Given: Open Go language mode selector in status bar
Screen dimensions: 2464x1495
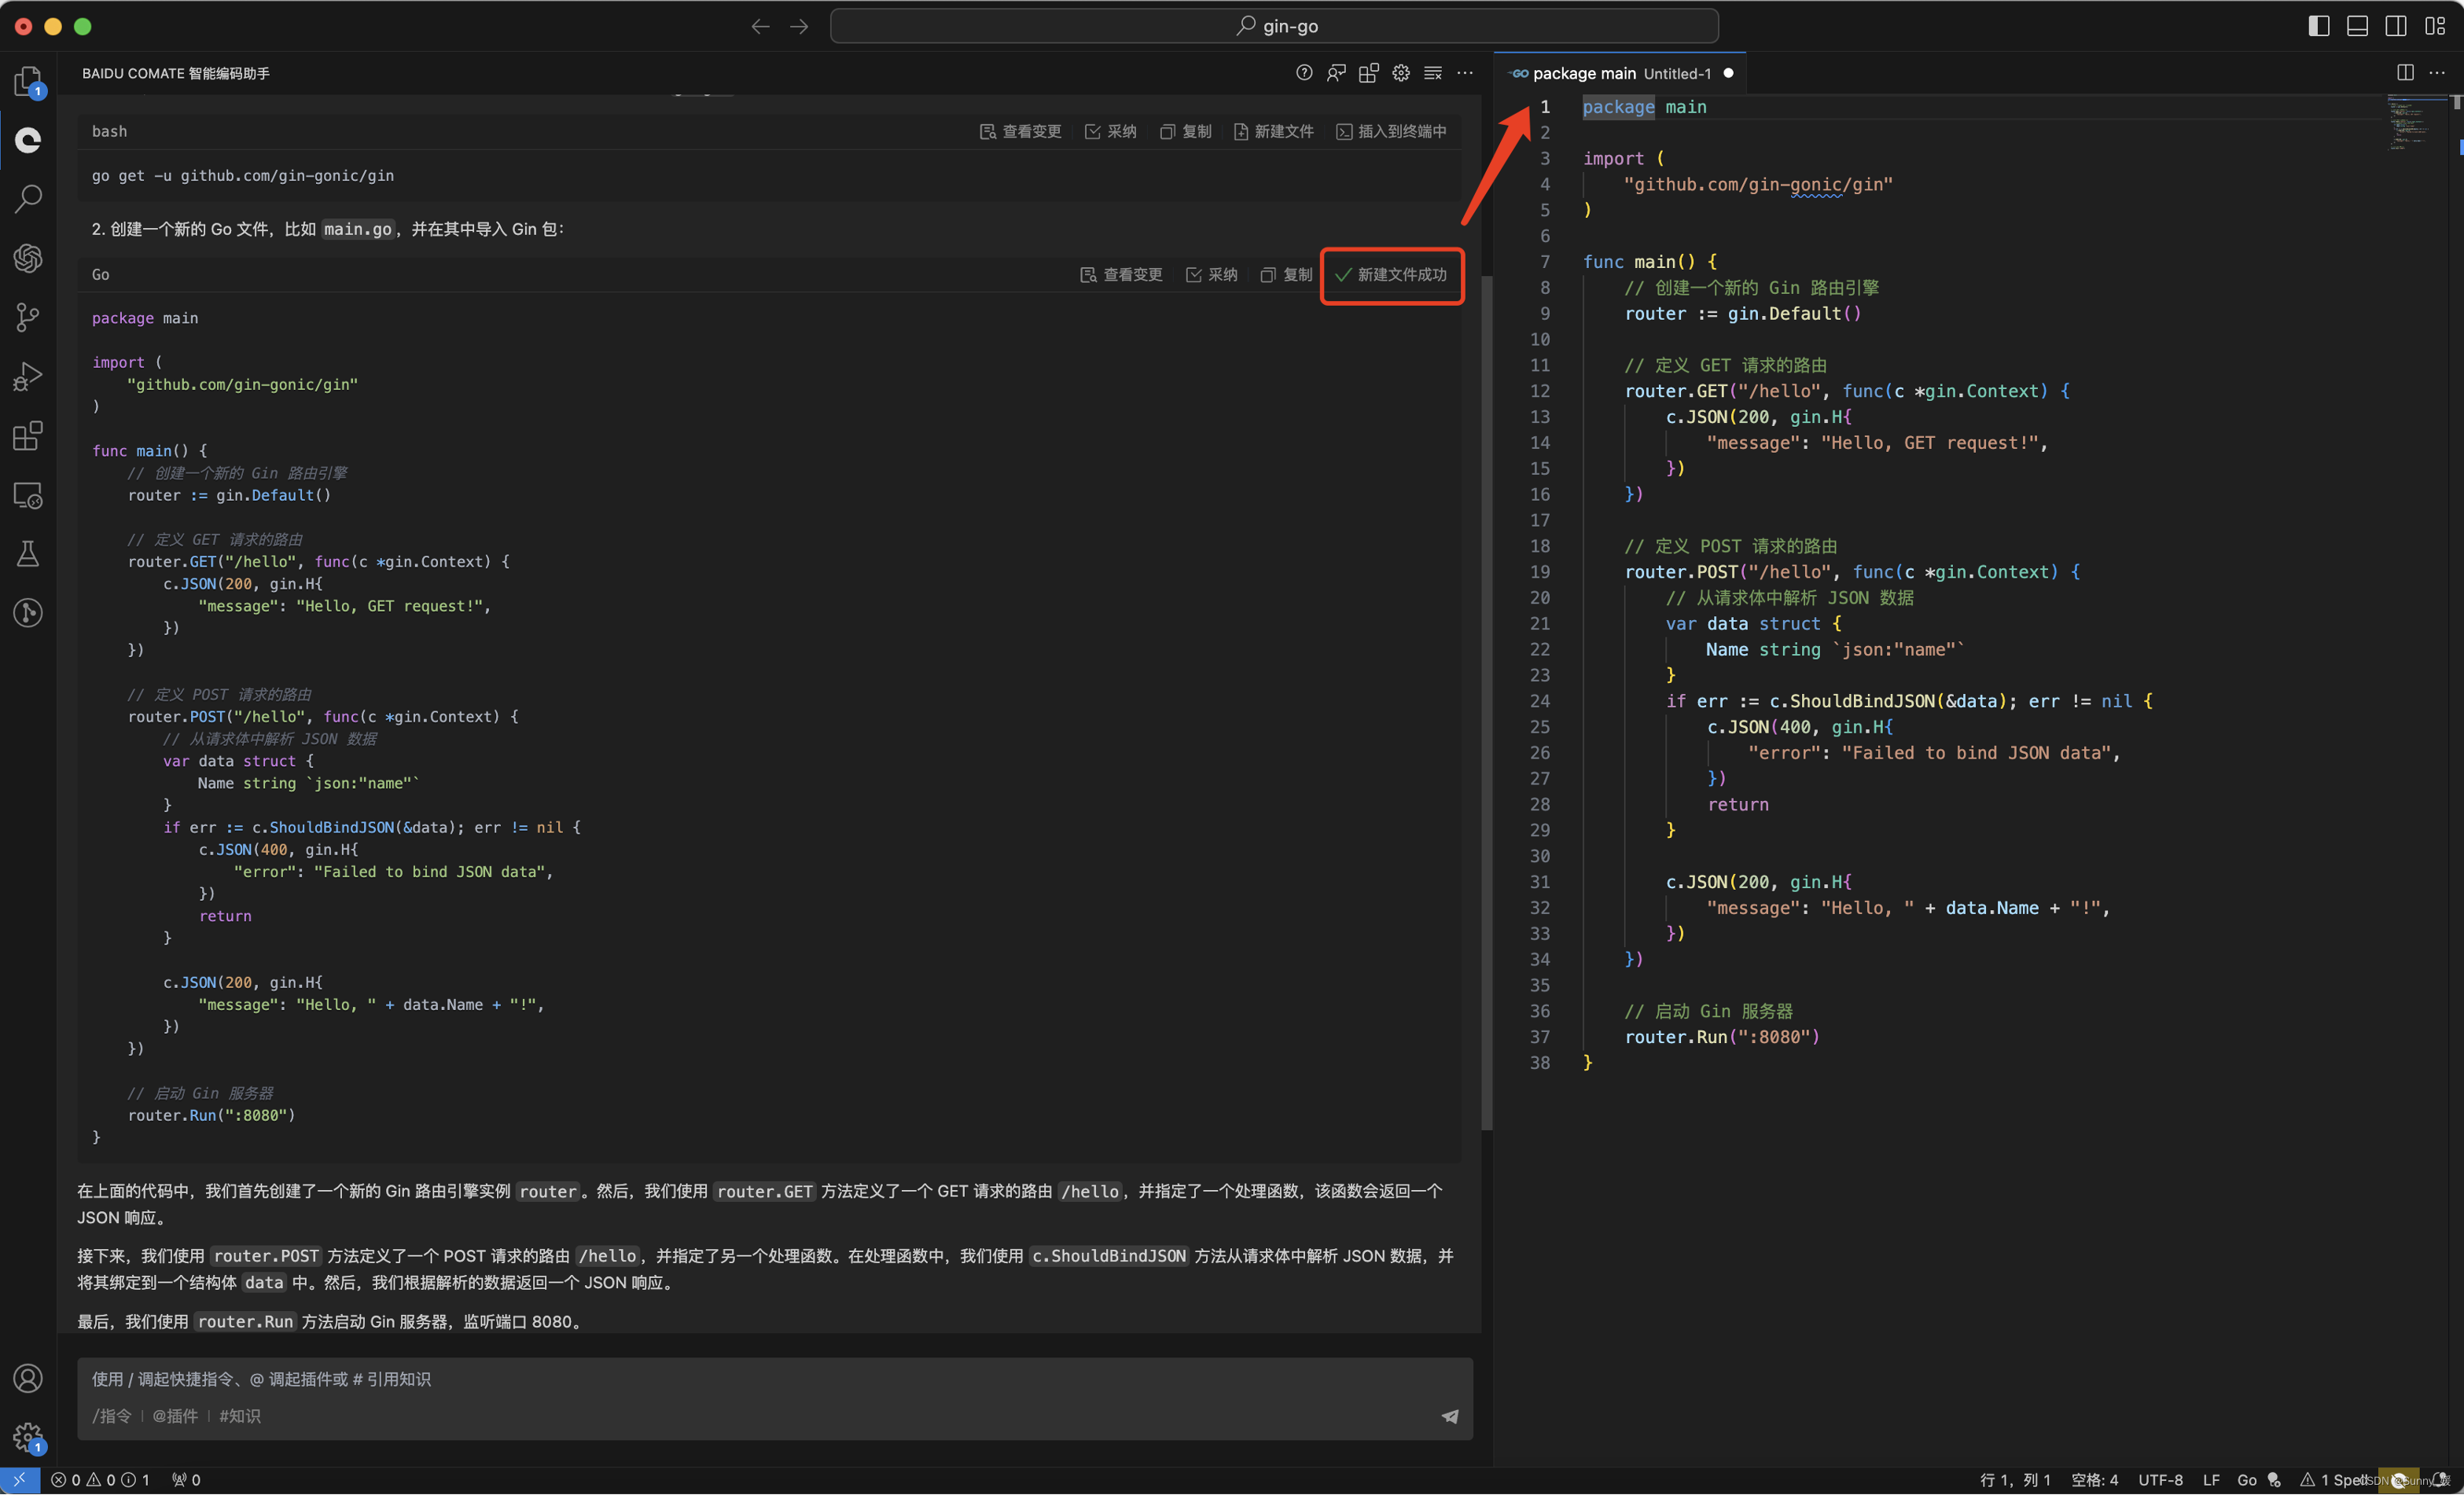Looking at the screenshot, I should click(2246, 1479).
